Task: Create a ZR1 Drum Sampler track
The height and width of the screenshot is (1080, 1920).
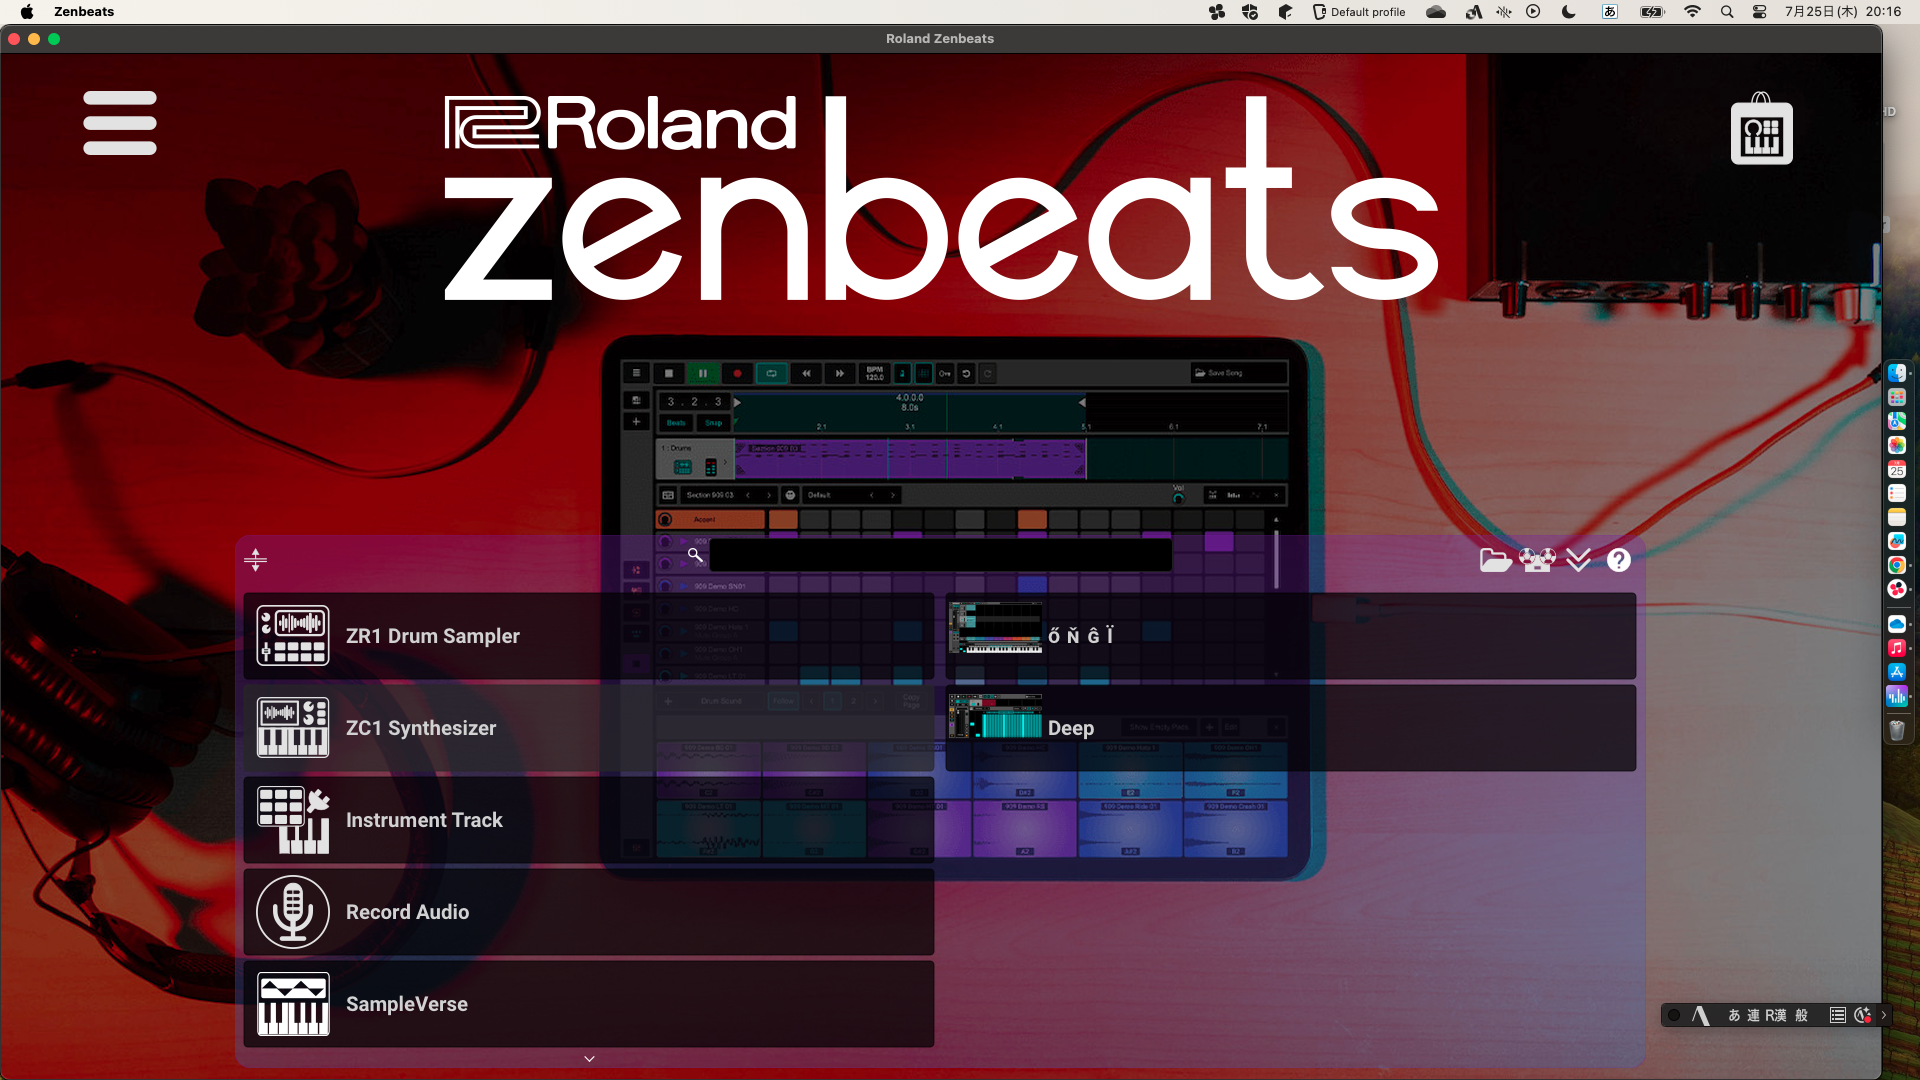Action: point(588,636)
